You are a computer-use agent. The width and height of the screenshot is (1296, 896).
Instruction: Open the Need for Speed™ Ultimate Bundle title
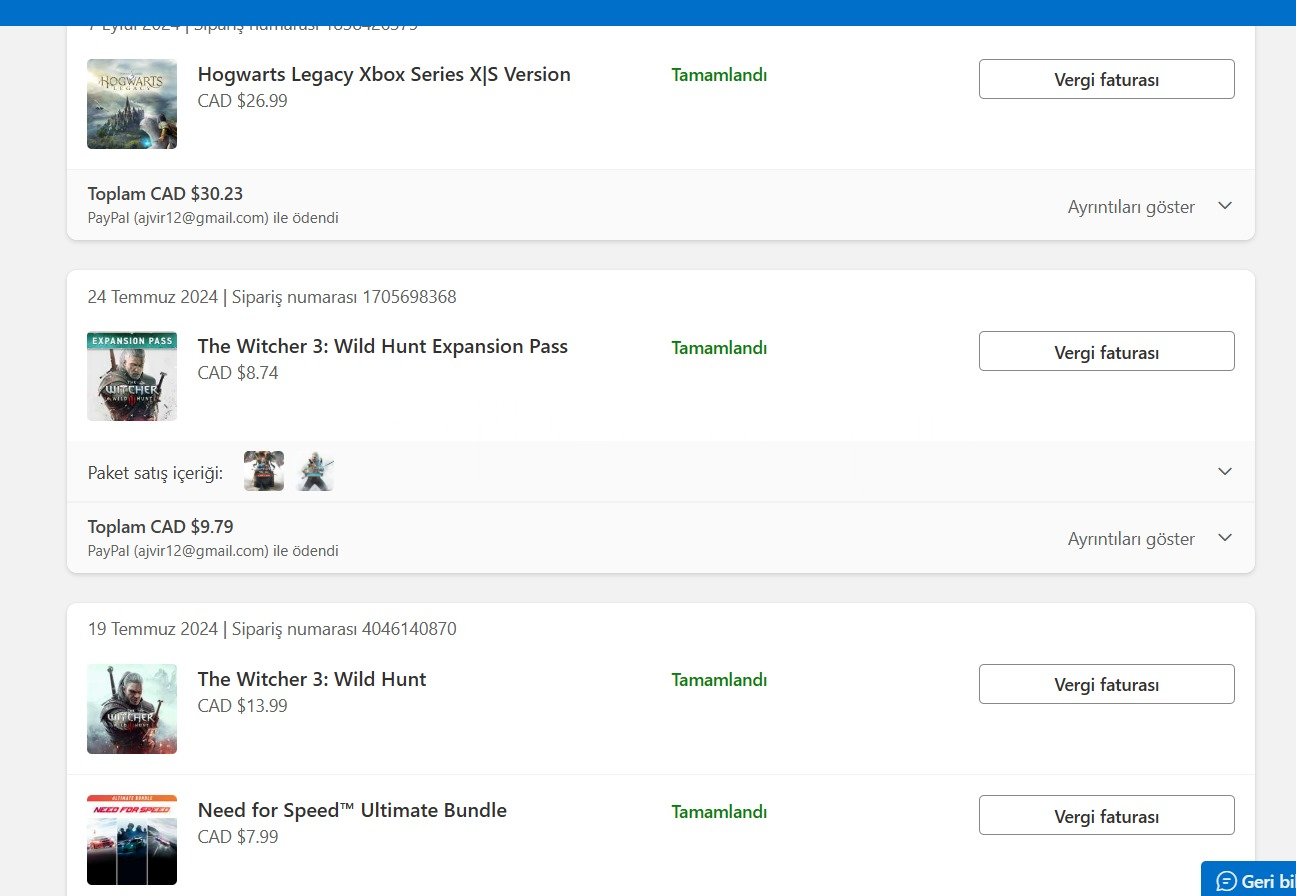point(352,810)
